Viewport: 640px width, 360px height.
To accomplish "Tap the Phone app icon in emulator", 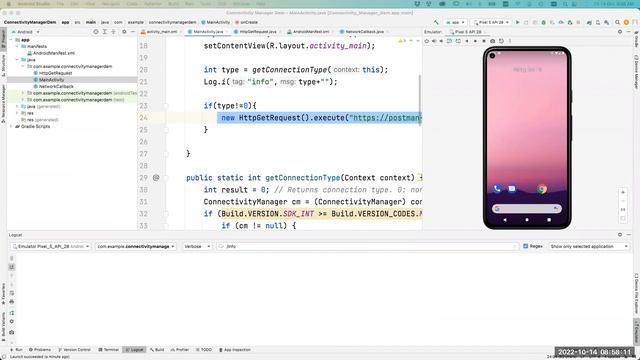I will [x=497, y=189].
